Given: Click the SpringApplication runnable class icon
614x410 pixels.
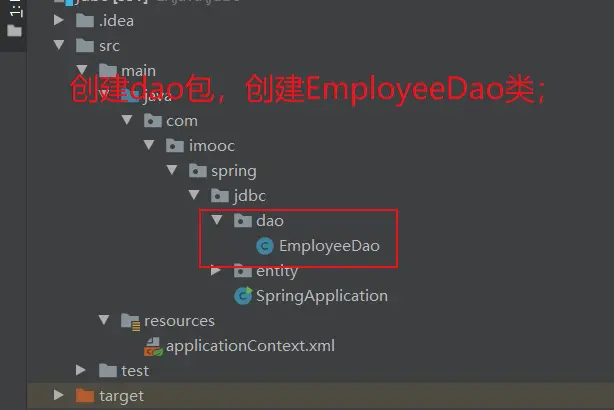Looking at the screenshot, I should (243, 296).
